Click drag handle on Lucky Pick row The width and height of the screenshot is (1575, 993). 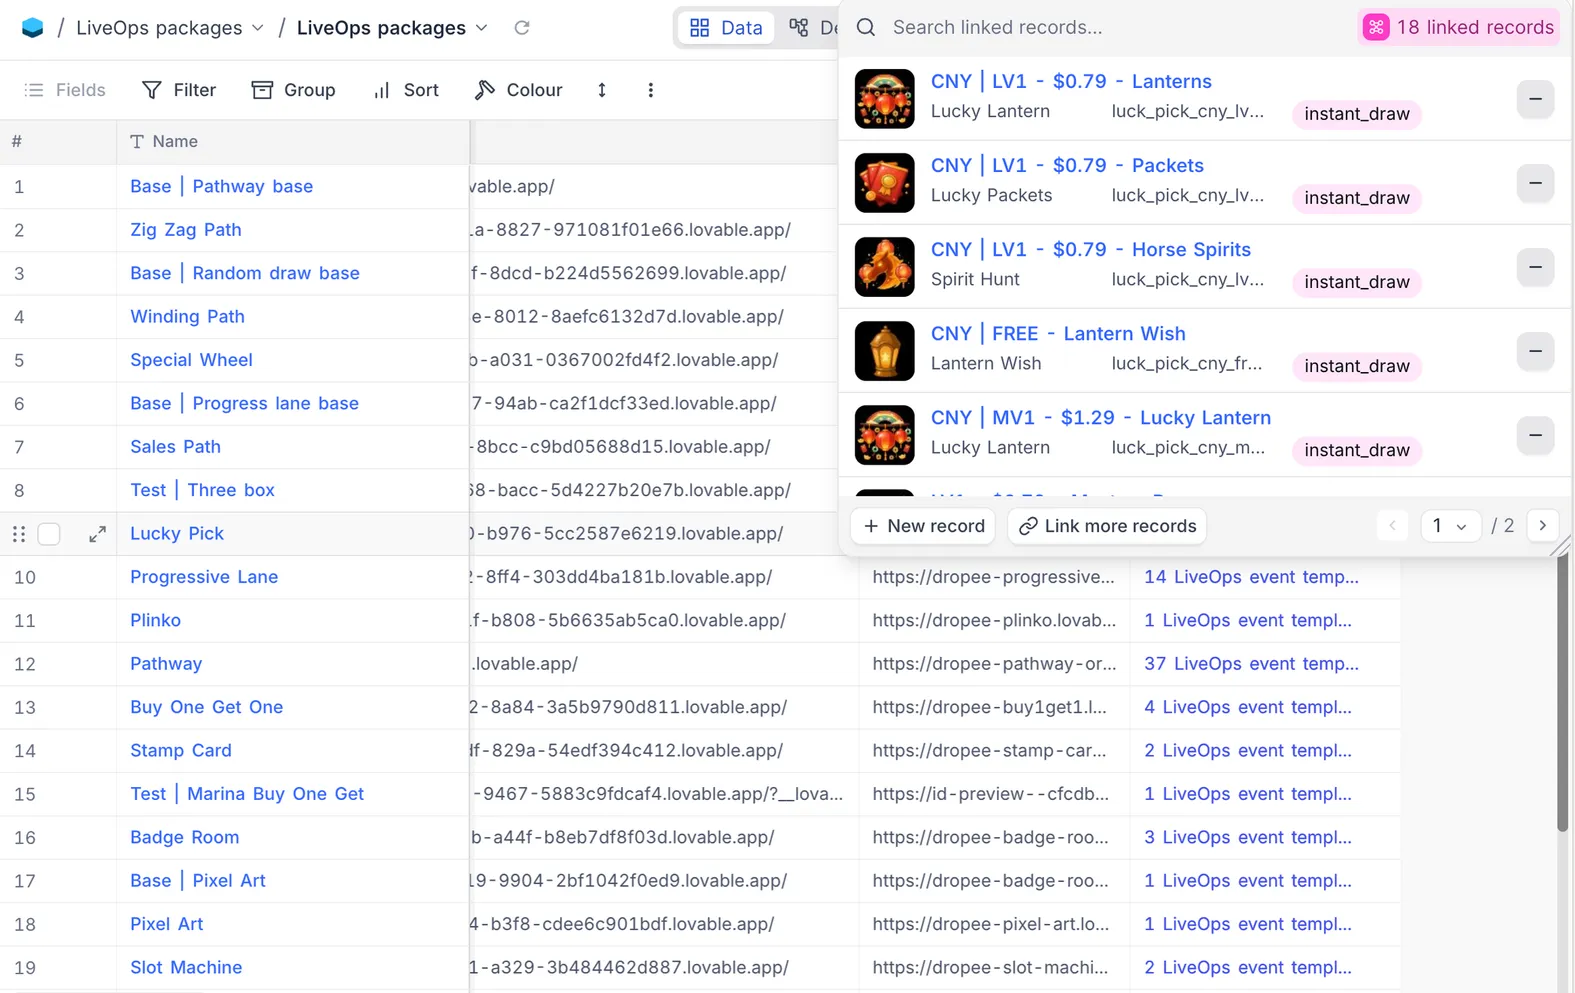pos(18,534)
